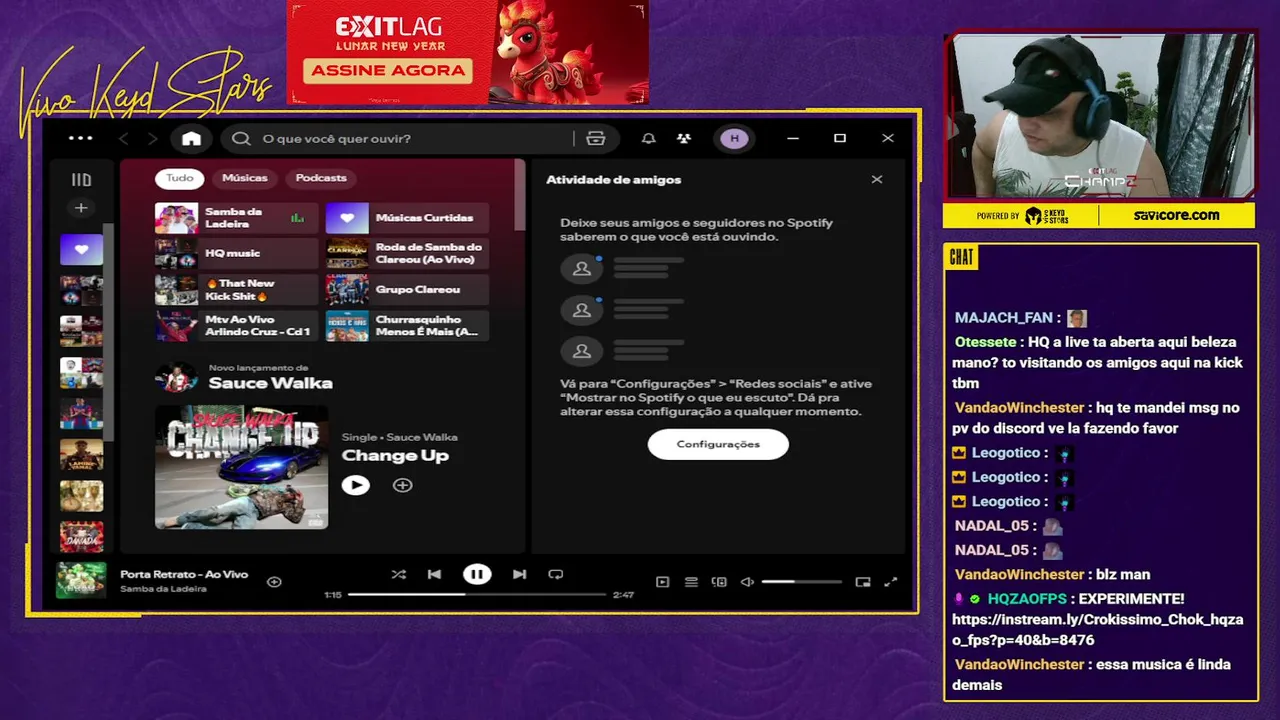Click Change Up single title

pyautogui.click(x=395, y=456)
